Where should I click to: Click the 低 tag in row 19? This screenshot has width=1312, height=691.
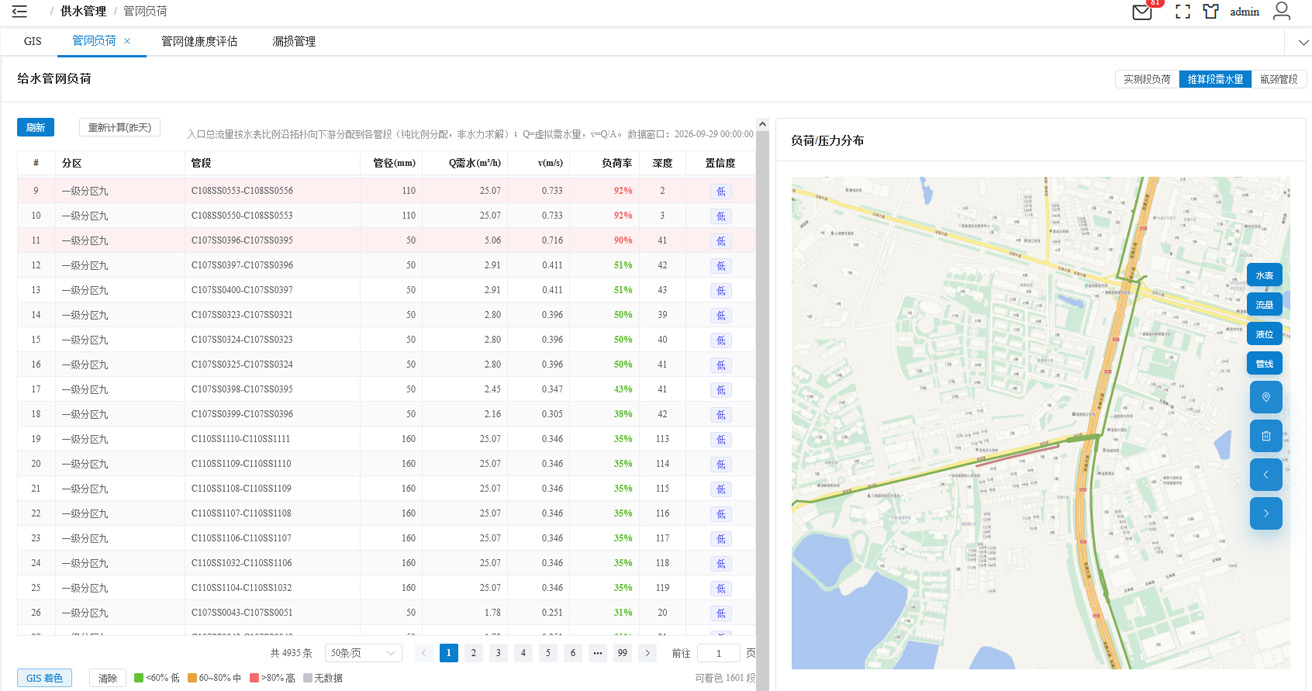720,439
